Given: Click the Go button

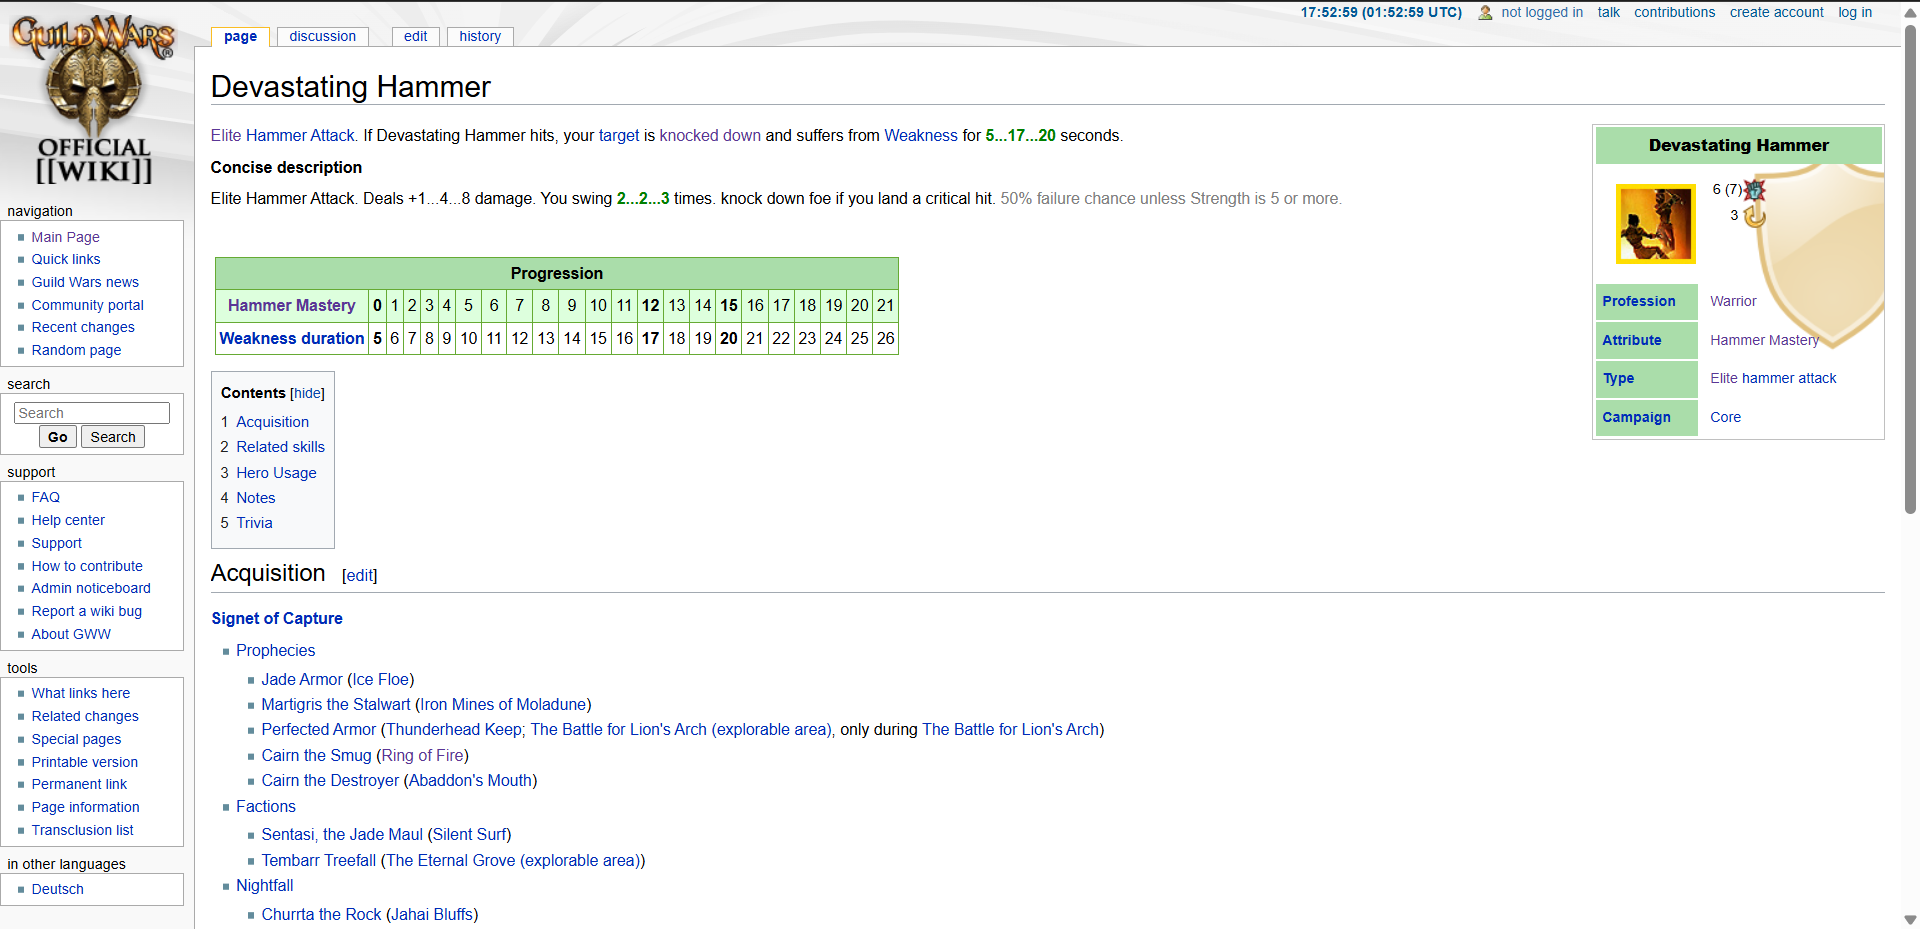Looking at the screenshot, I should point(58,437).
